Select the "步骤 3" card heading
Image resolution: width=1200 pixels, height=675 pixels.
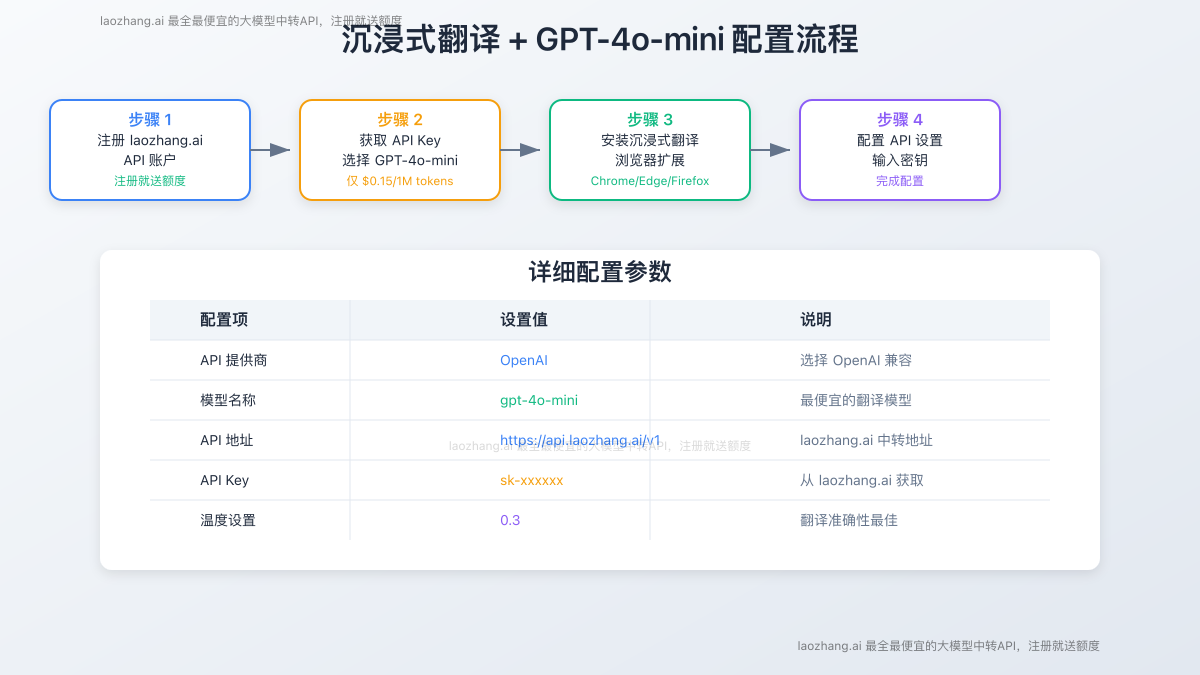650,120
